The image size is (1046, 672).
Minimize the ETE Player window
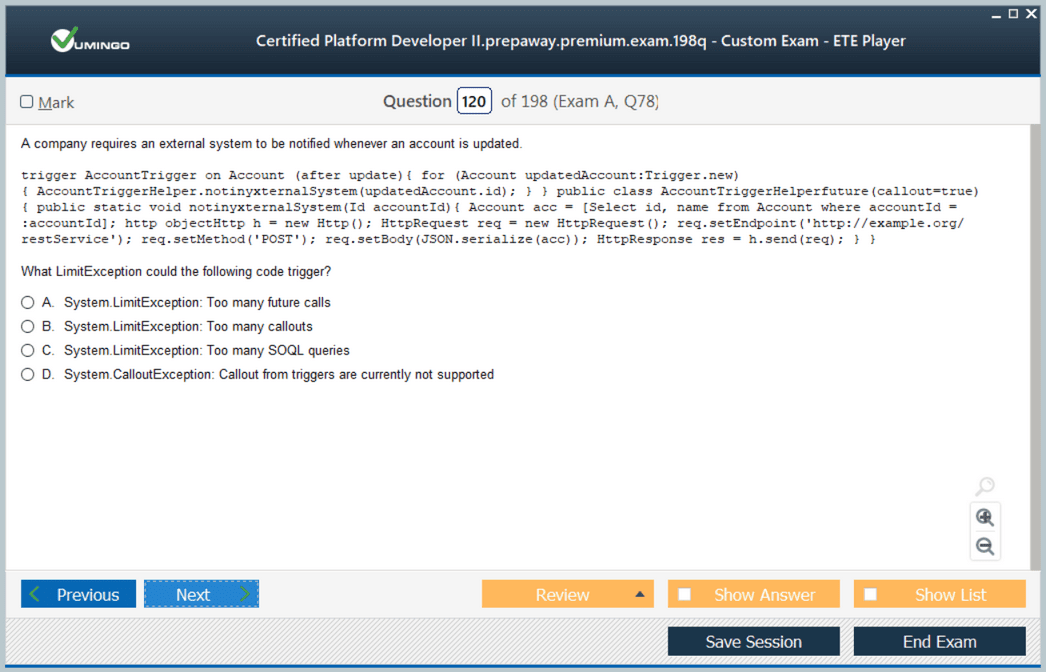[x=997, y=15]
